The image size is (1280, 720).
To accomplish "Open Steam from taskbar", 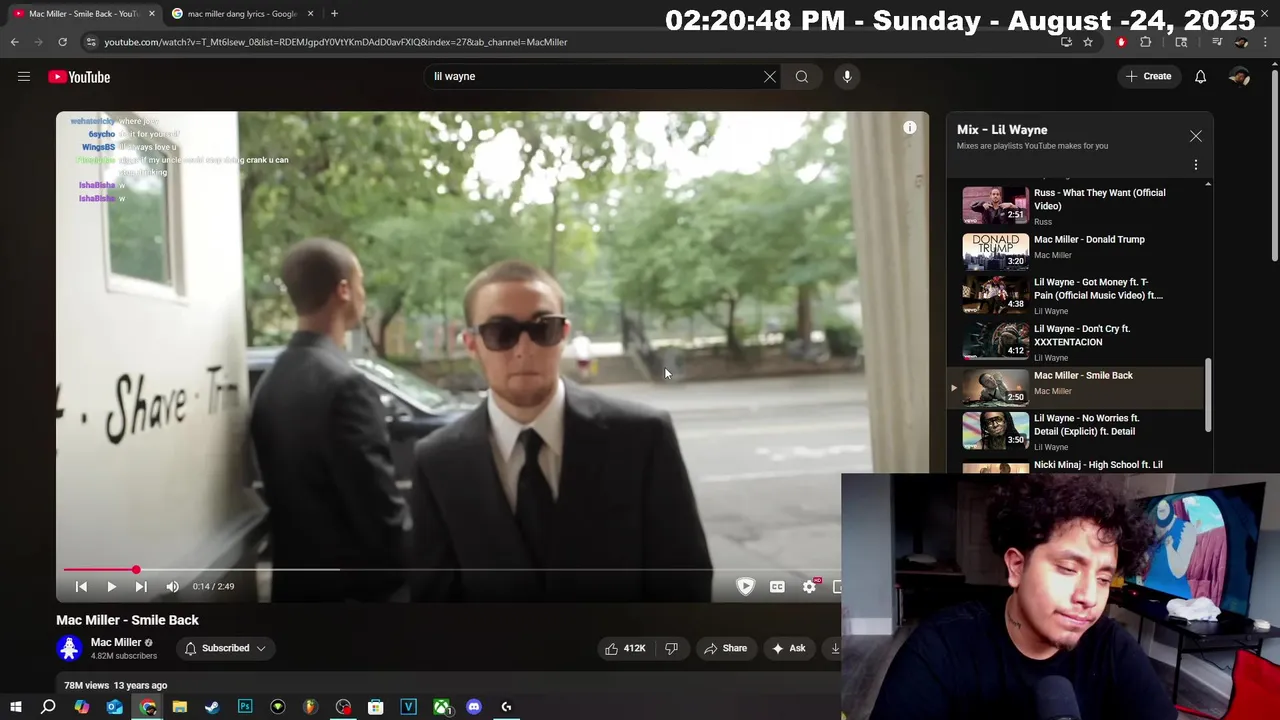I will (212, 707).
